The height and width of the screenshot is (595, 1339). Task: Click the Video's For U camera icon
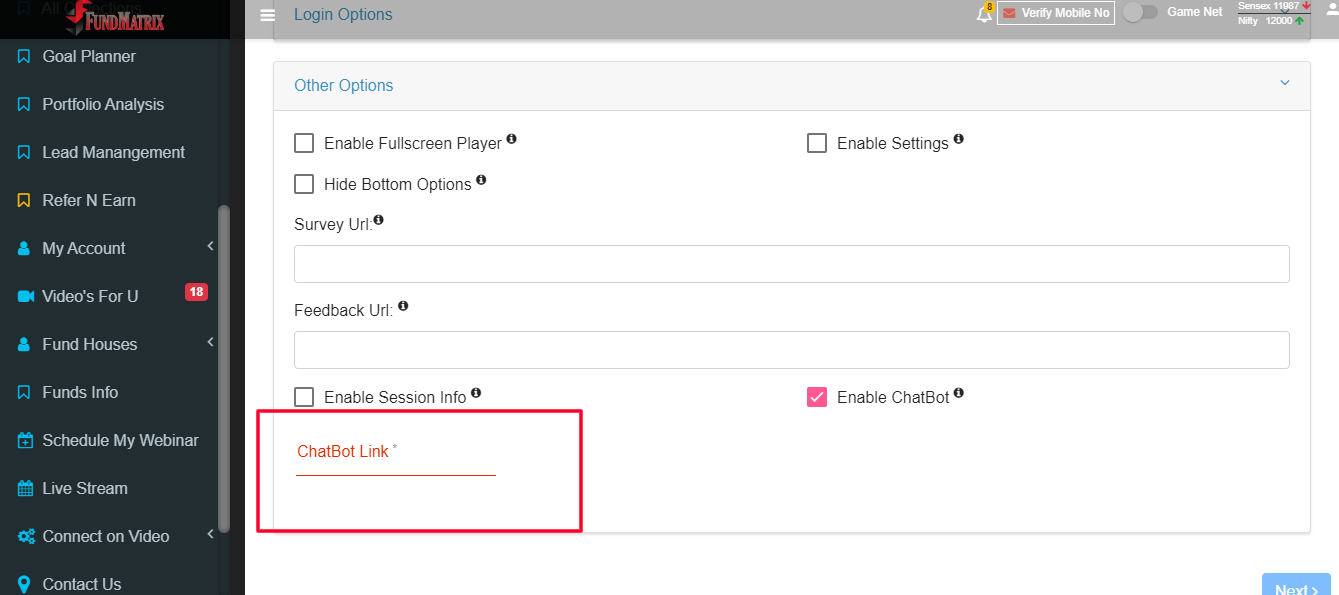point(25,296)
